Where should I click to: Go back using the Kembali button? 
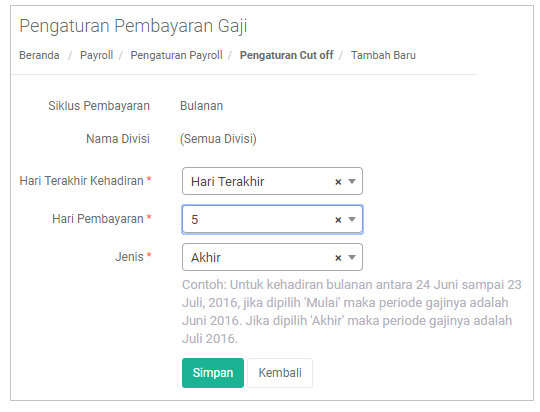(280, 373)
